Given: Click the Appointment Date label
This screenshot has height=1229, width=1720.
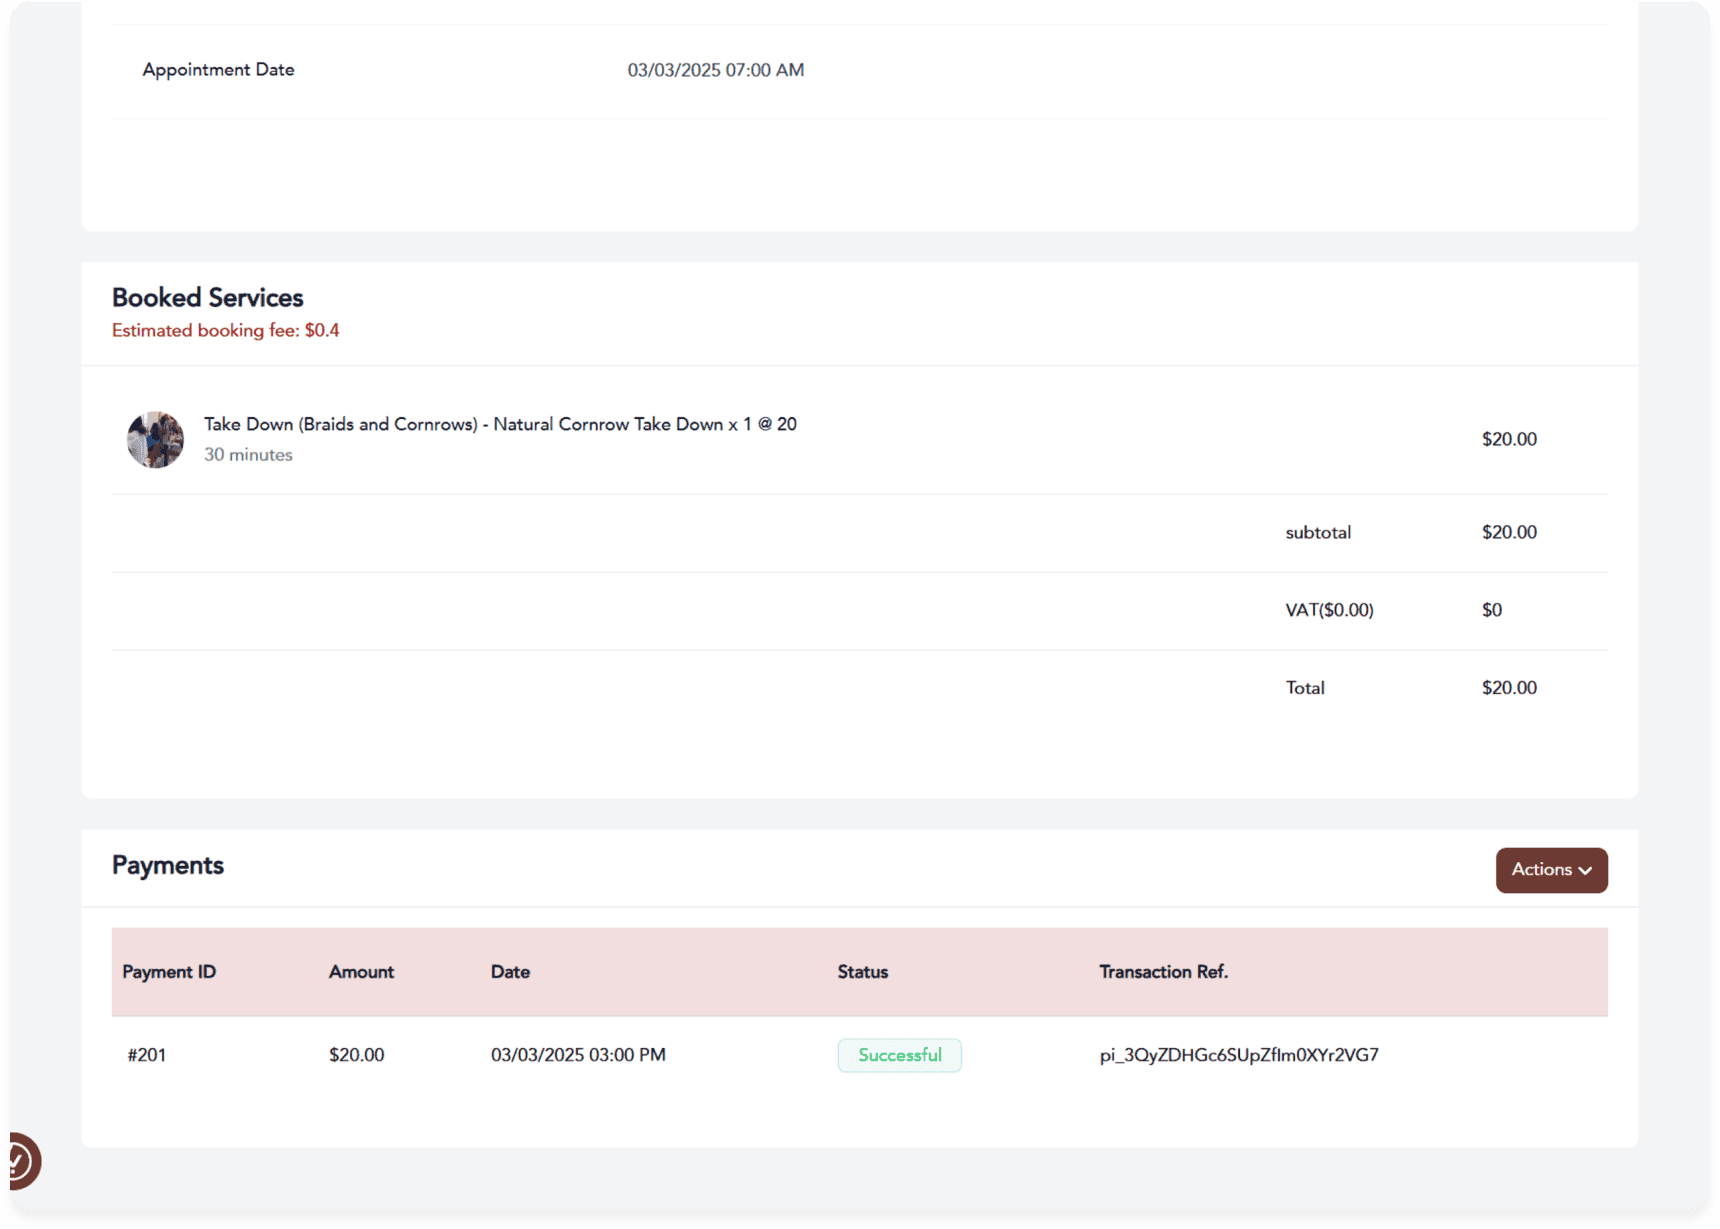Looking at the screenshot, I should [218, 70].
